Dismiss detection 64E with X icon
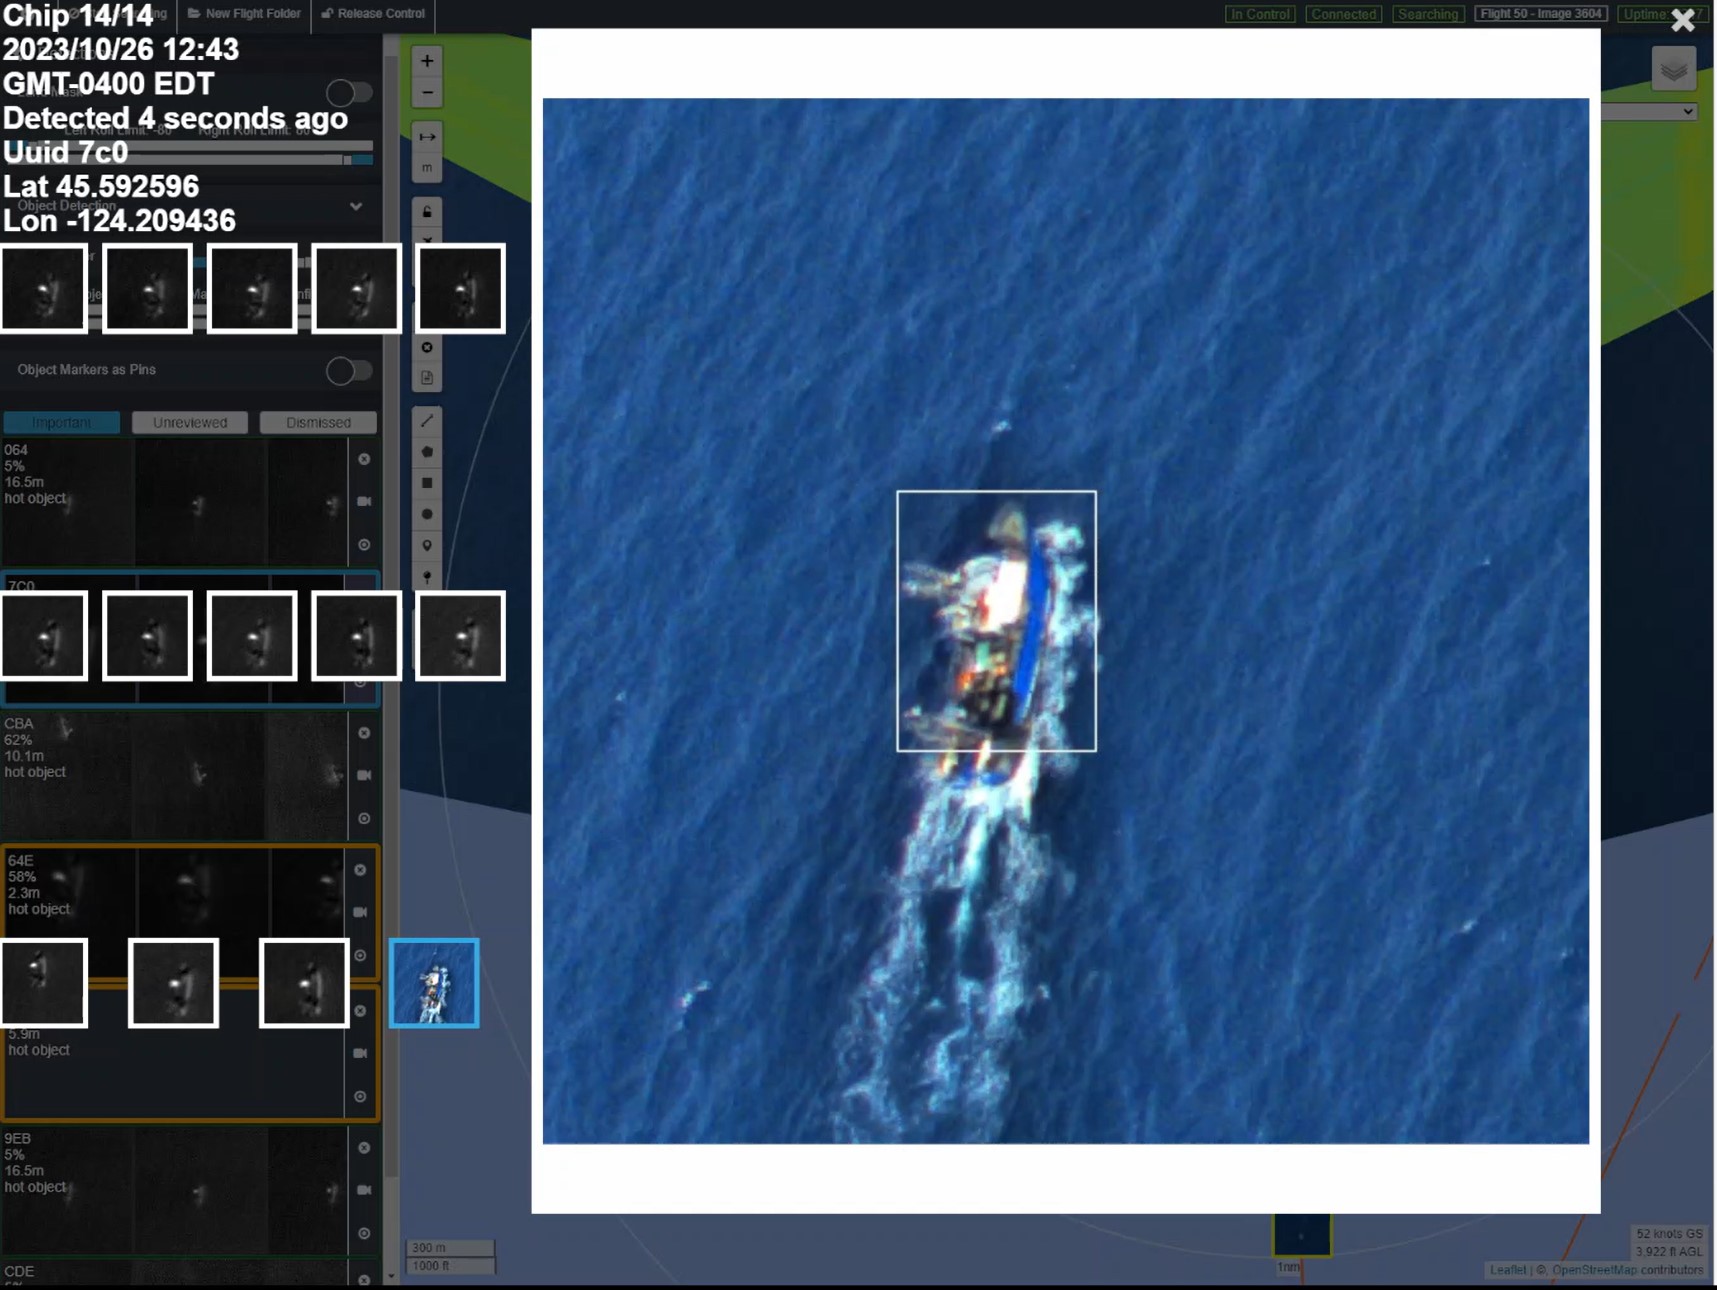The width and height of the screenshot is (1717, 1290). (x=360, y=870)
